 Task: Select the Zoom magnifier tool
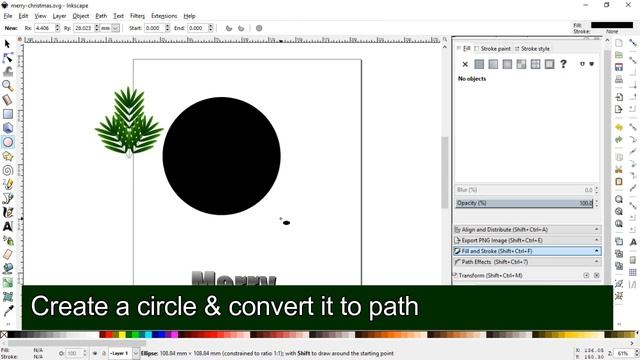[7, 86]
